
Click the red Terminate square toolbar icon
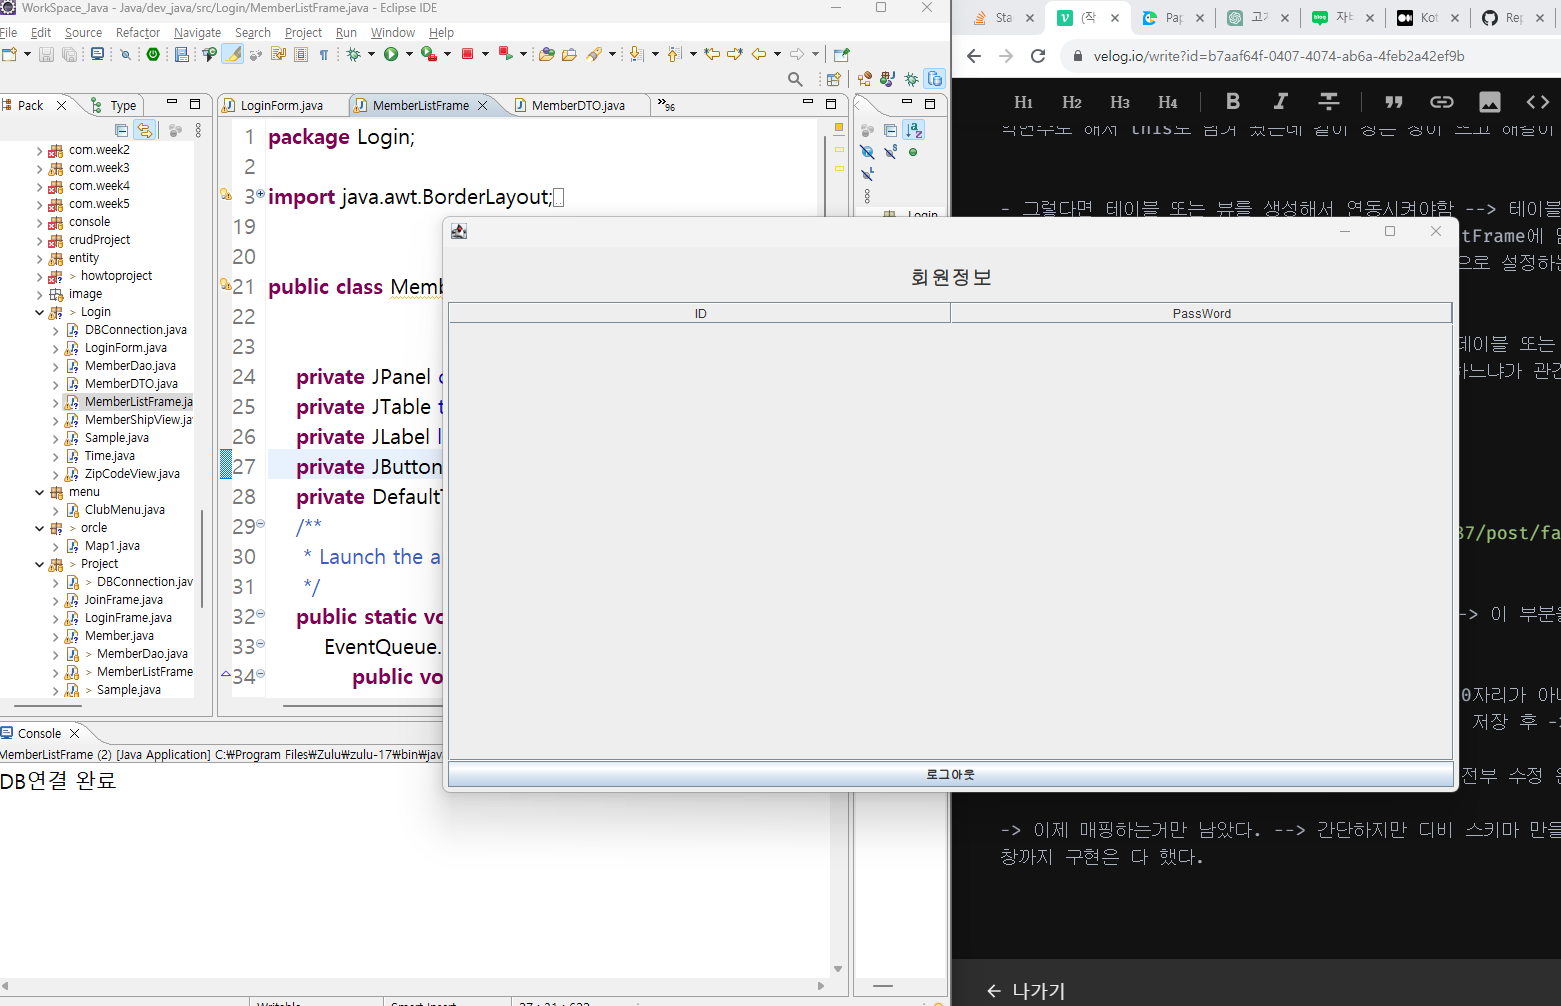[467, 54]
